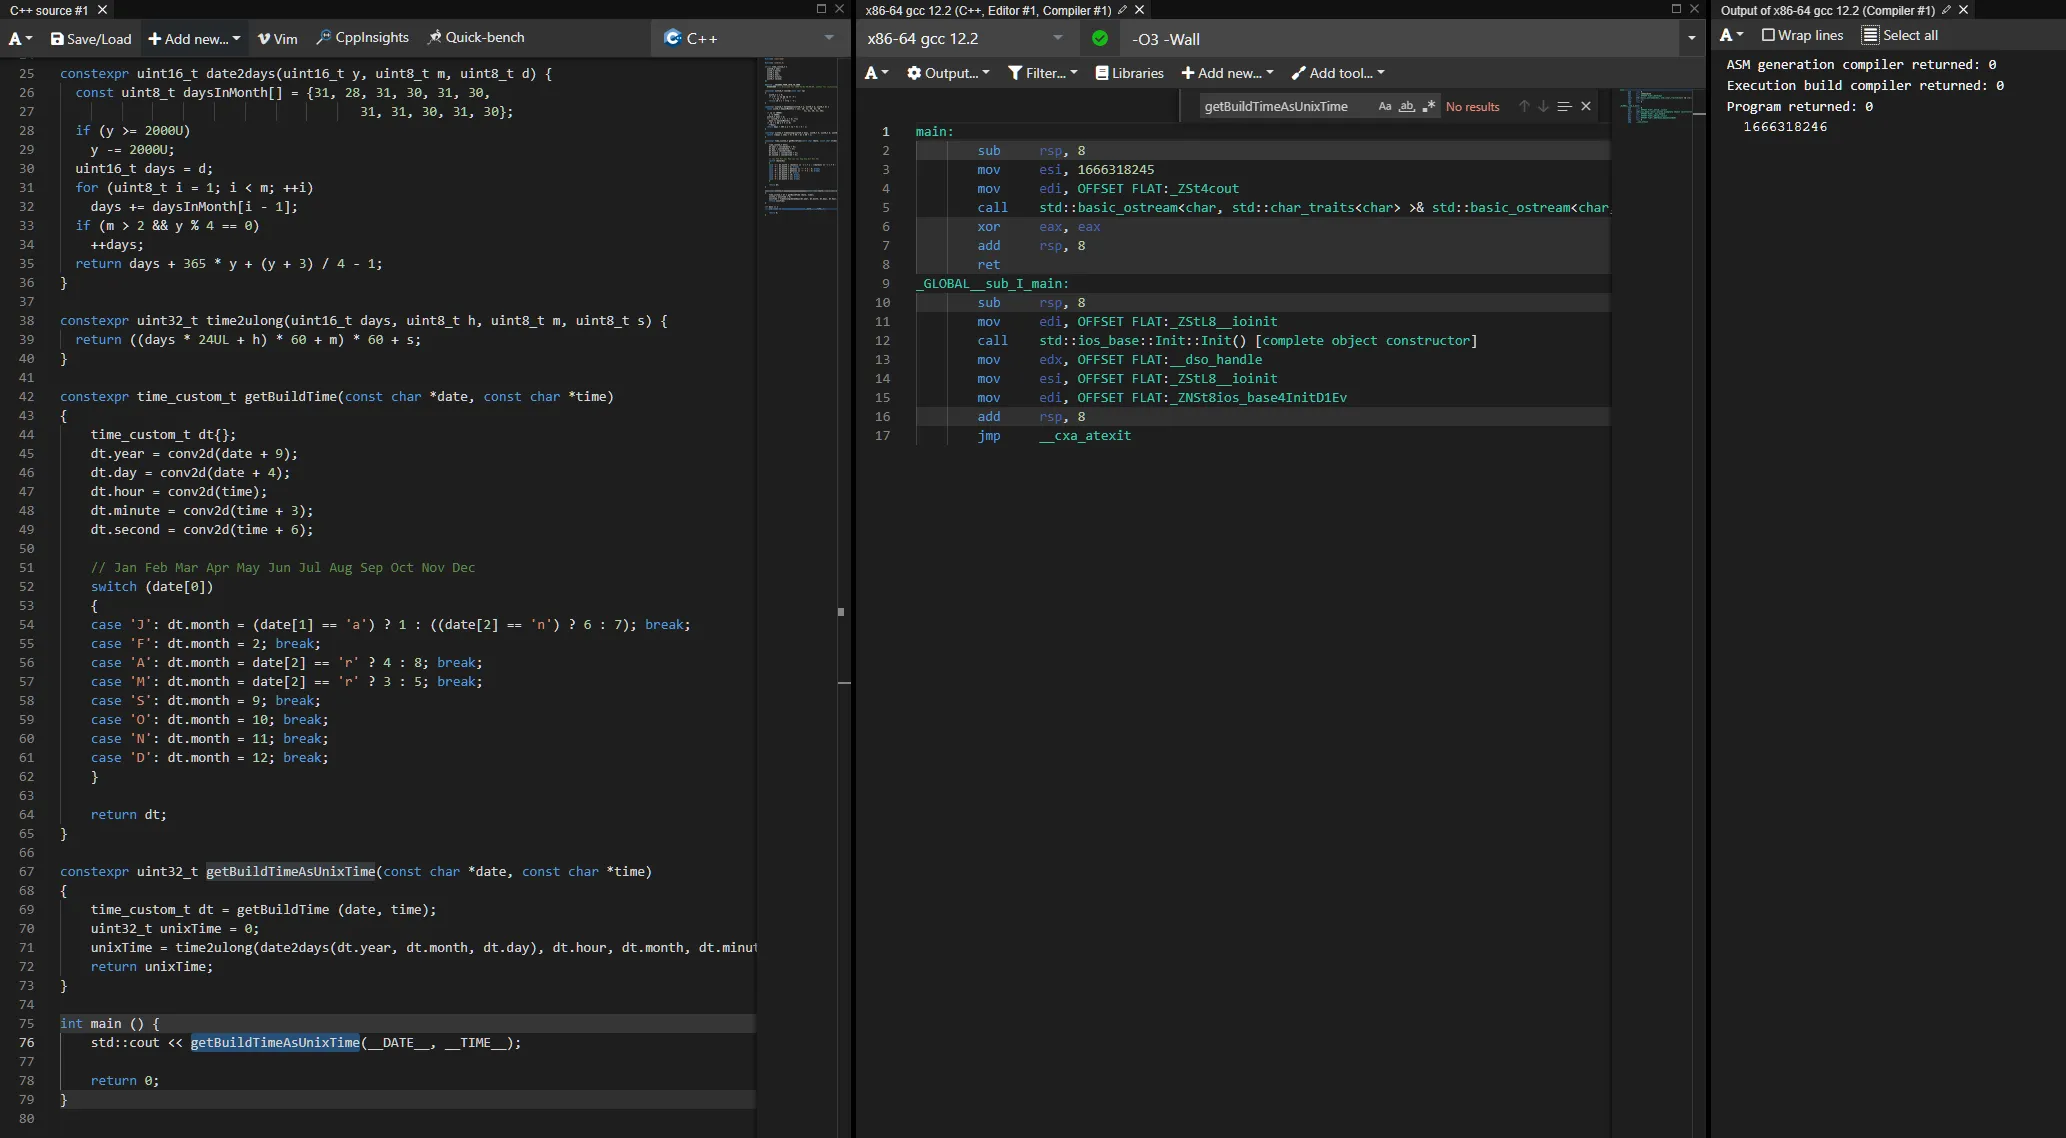Expand x86-64 gcc 12.2 compiler selector

[x=965, y=39]
